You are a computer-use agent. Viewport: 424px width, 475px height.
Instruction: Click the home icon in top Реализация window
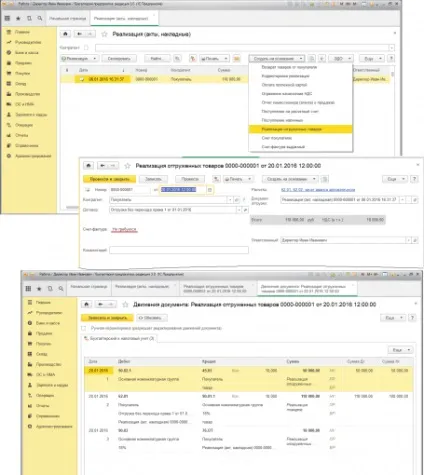65,34
